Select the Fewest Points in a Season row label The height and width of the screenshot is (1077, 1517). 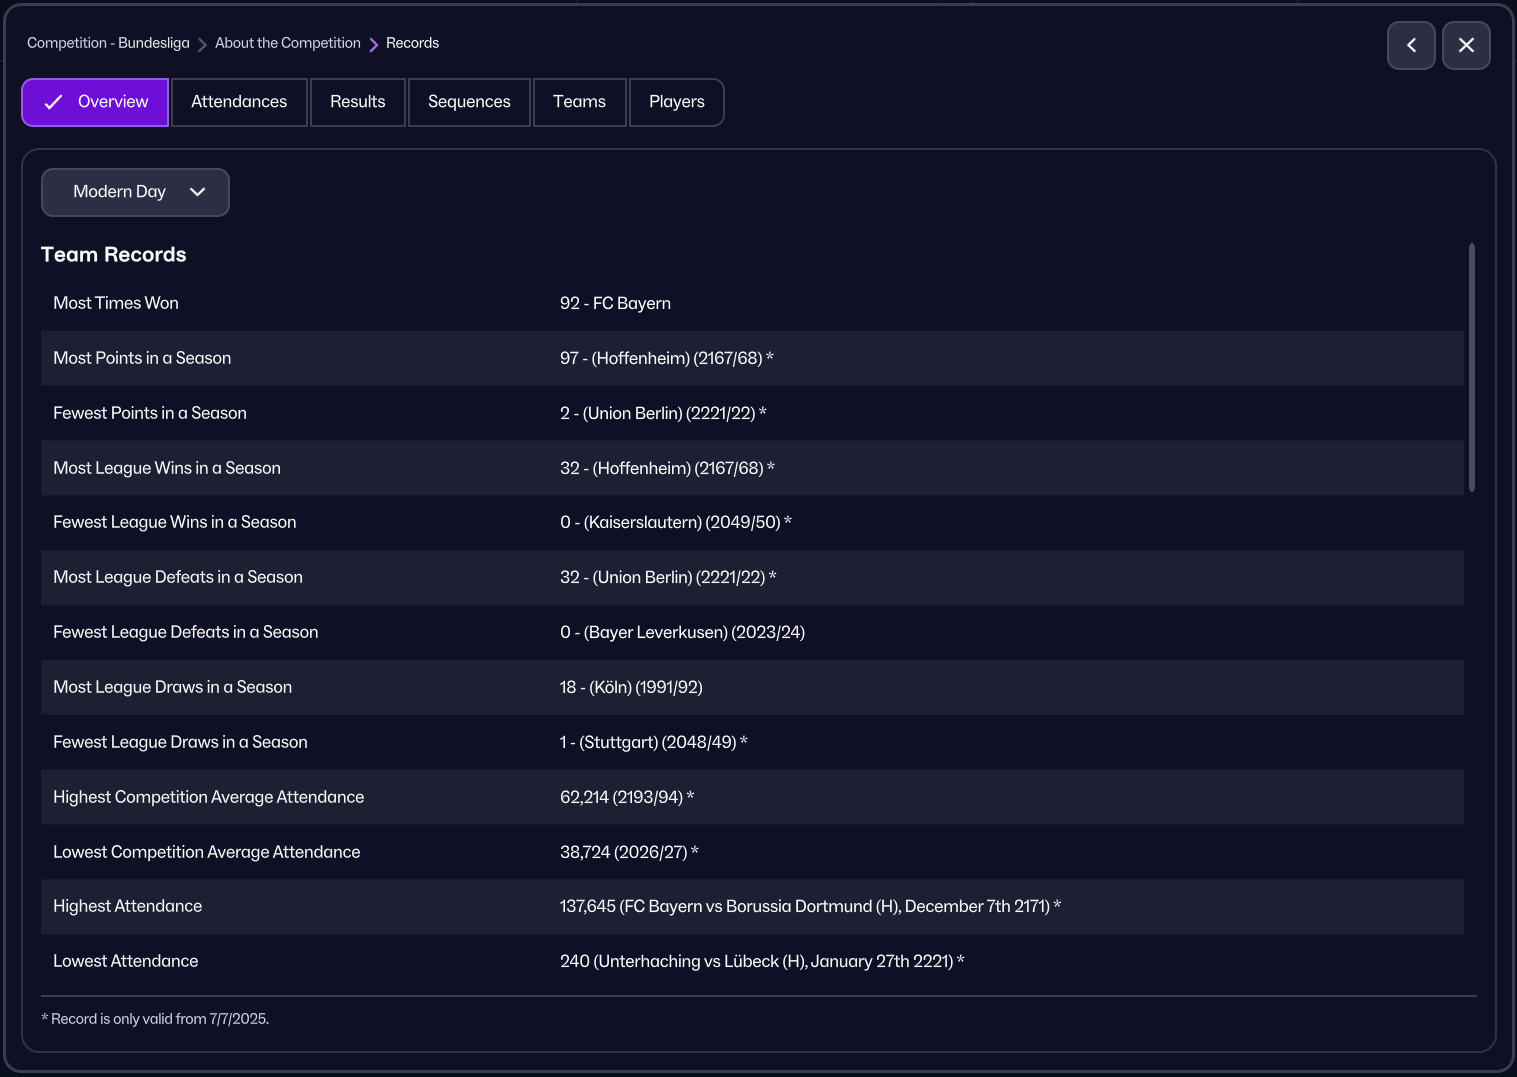coord(150,413)
